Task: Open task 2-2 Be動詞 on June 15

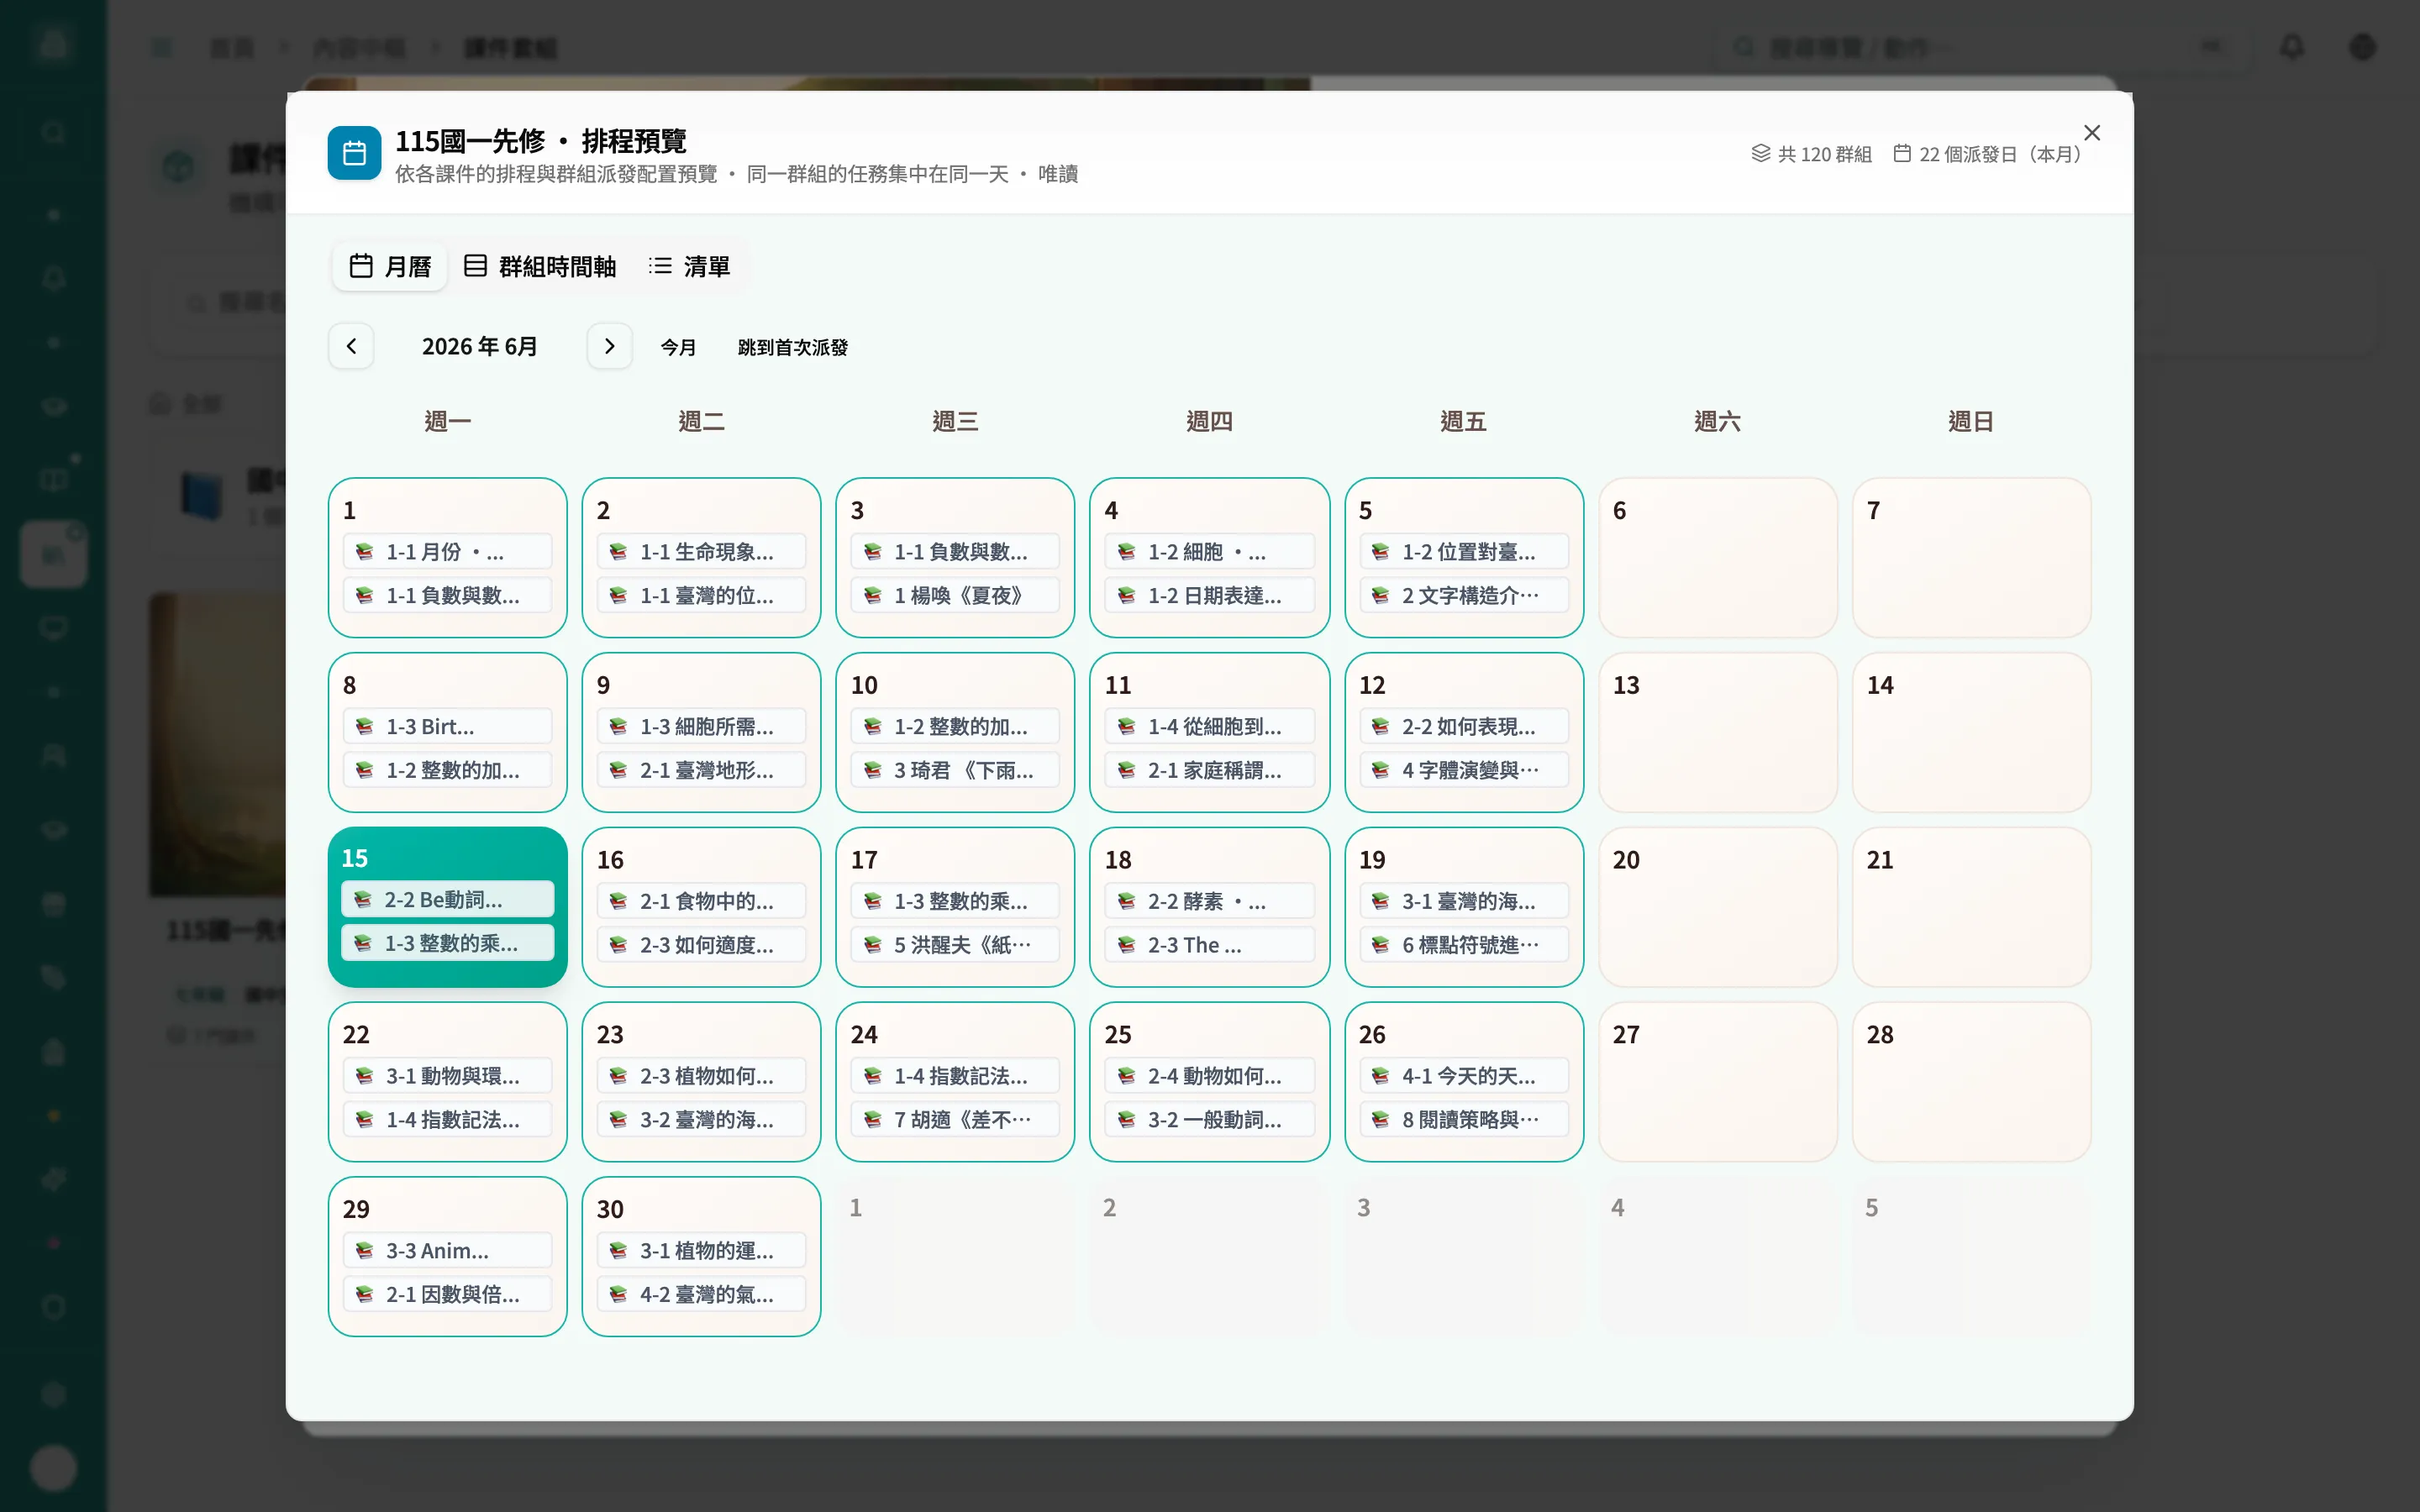Action: tap(447, 899)
